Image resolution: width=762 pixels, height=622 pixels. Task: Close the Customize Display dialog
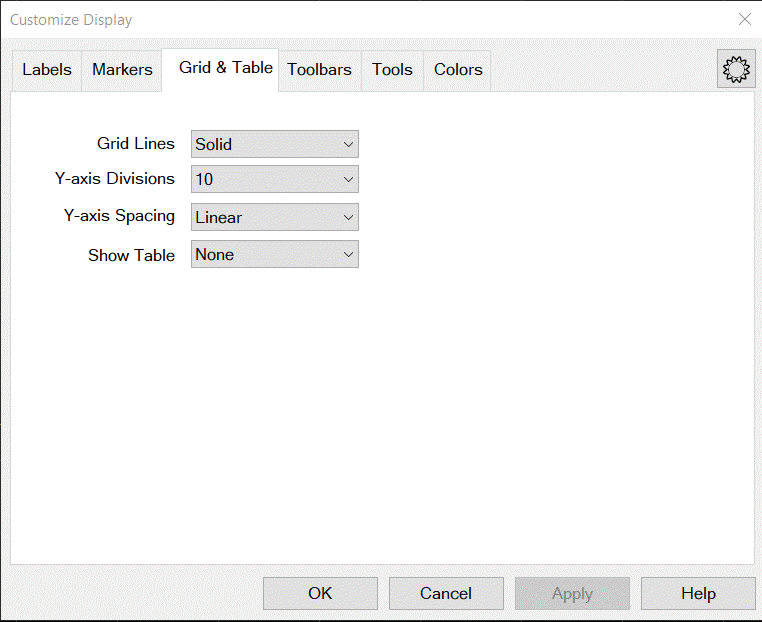(x=744, y=19)
